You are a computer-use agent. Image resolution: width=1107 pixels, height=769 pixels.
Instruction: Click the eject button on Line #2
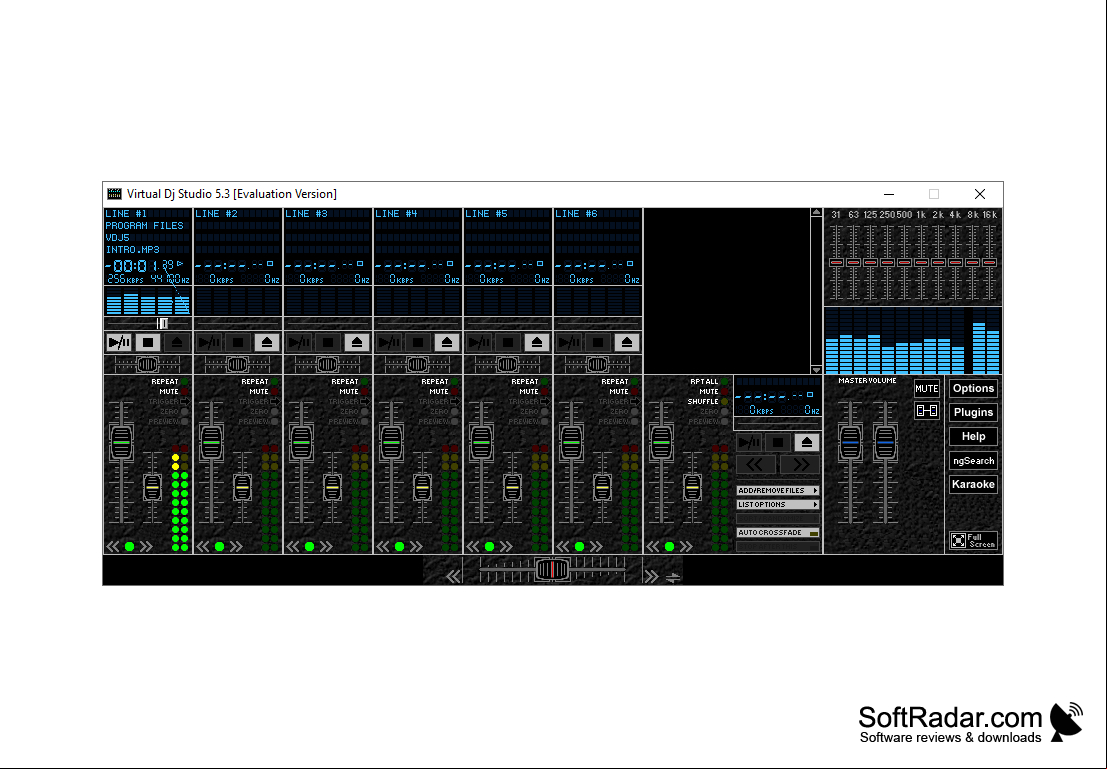click(x=267, y=343)
